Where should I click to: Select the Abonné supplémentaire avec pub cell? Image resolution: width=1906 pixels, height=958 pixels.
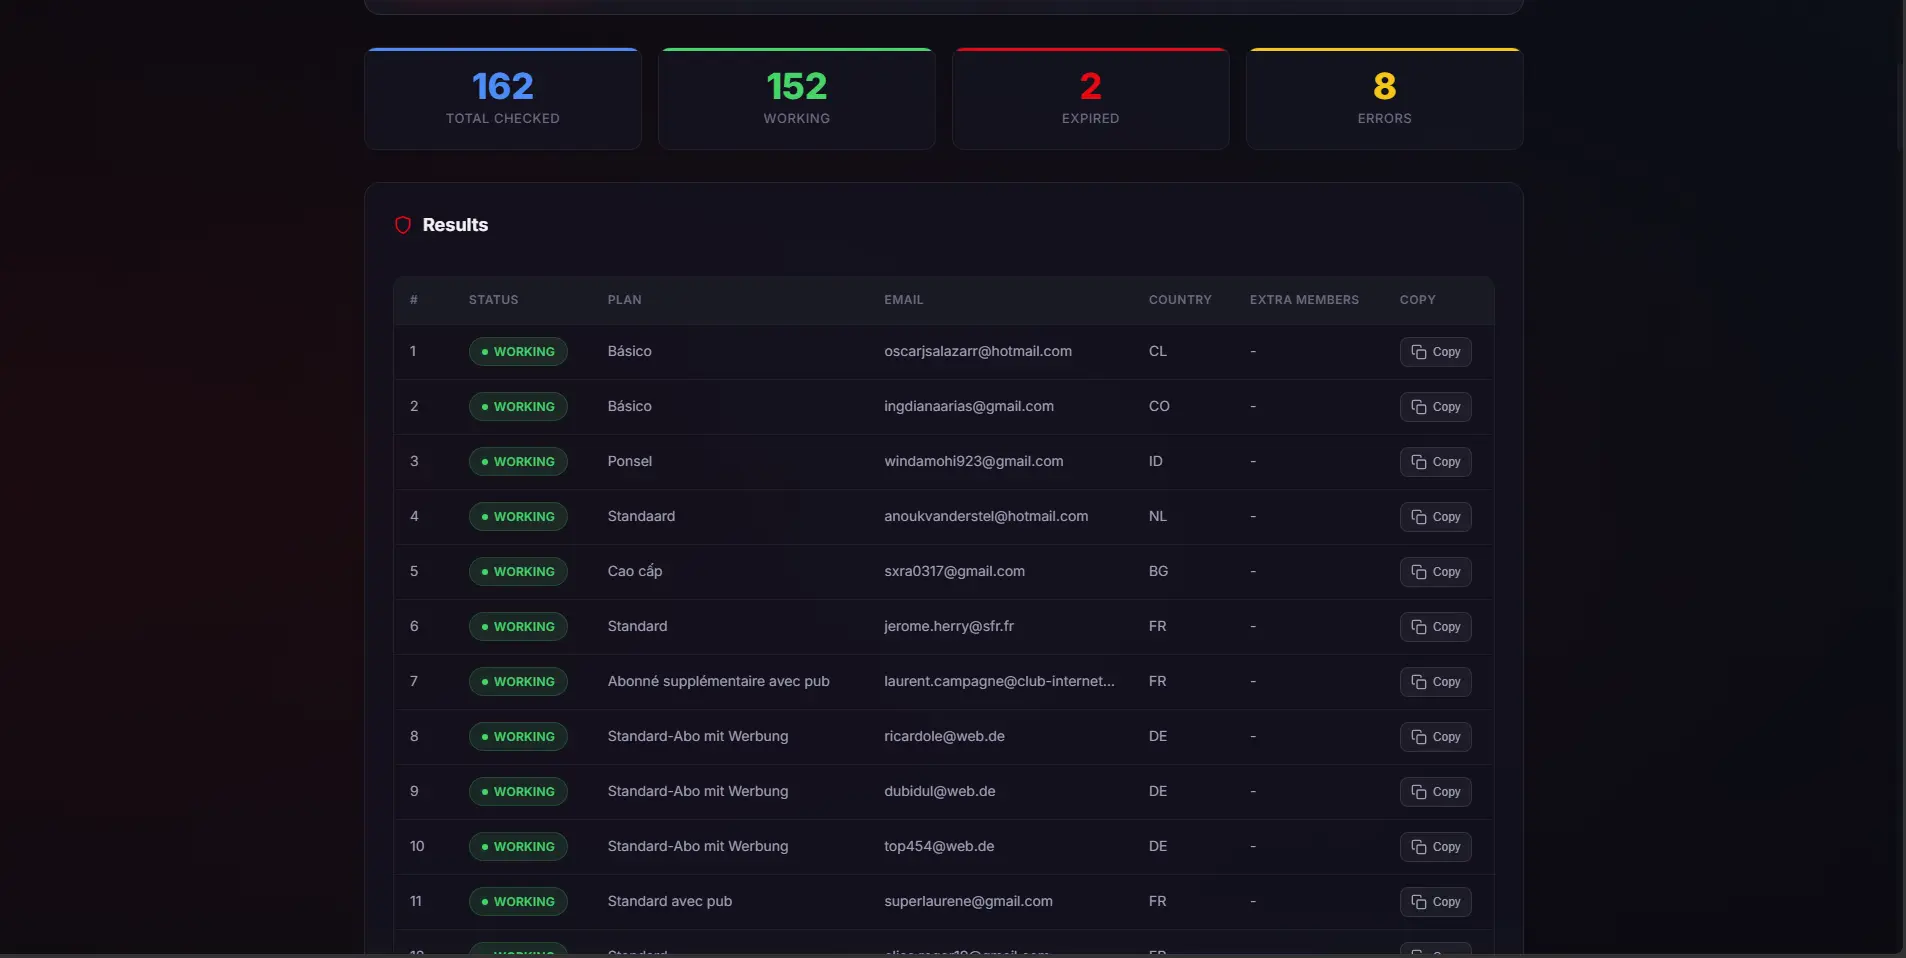[719, 681]
